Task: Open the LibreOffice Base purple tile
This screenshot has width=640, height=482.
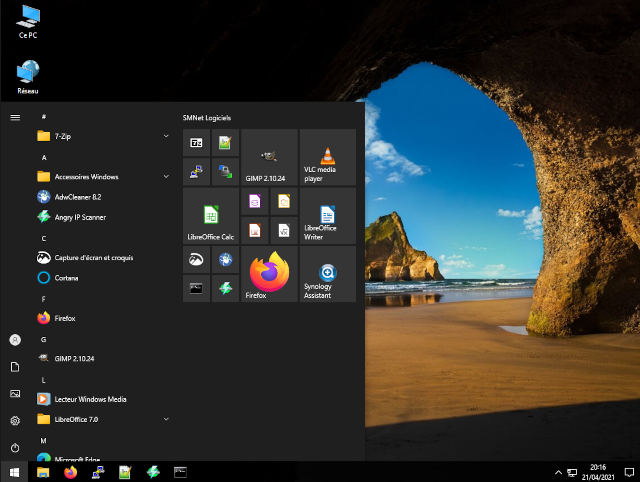Action: click(x=255, y=201)
